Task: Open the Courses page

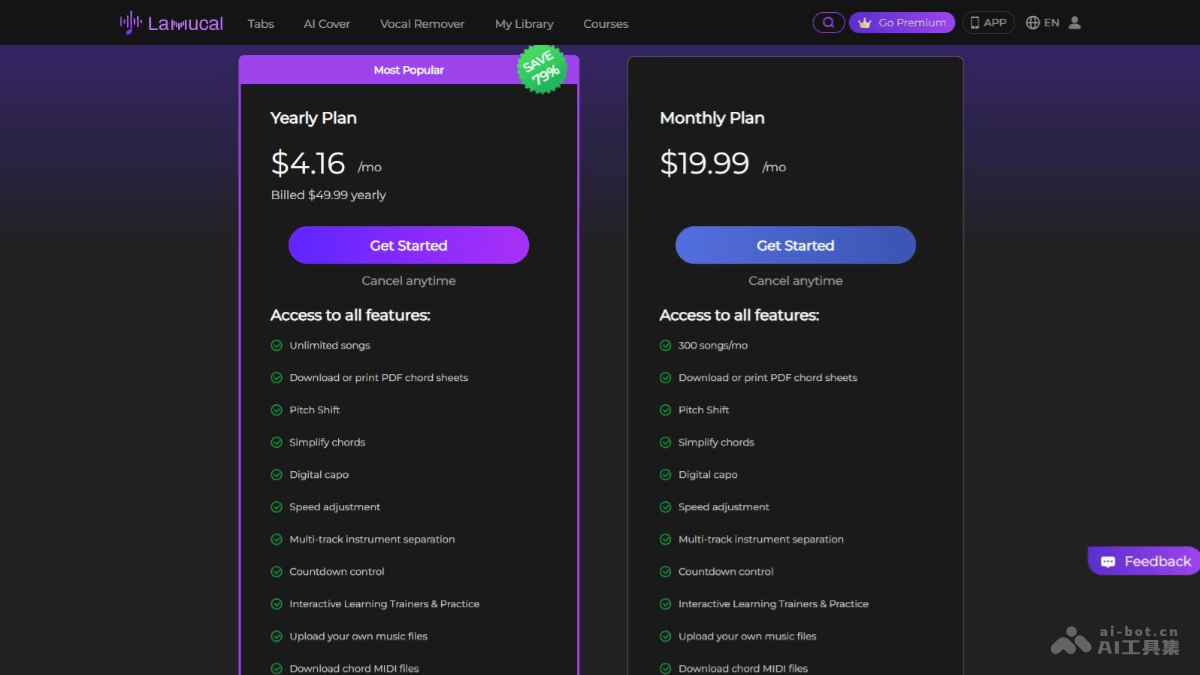Action: point(606,24)
